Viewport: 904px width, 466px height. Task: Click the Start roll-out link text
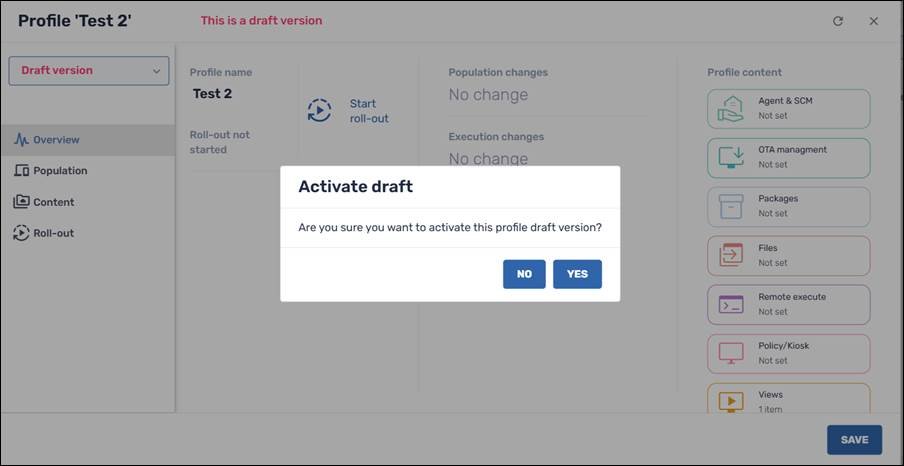click(x=369, y=111)
